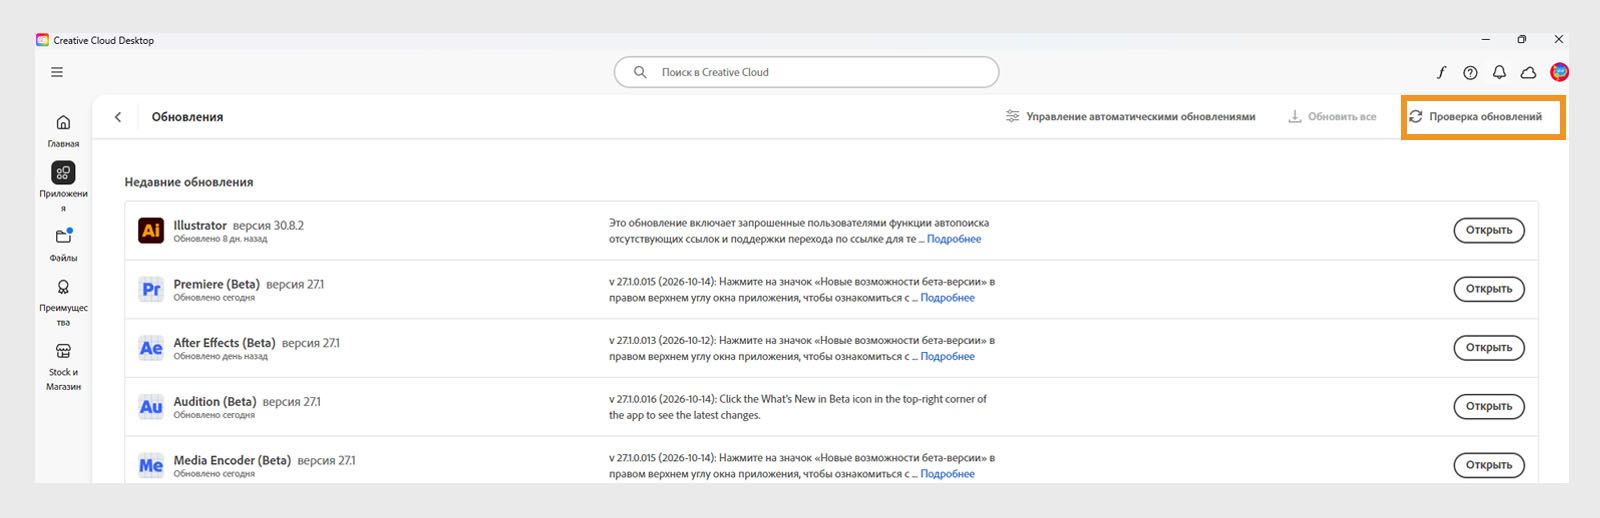The width and height of the screenshot is (1600, 518).
Task: Click Audition (Beta) версия 27.1 text
Action: (247, 402)
